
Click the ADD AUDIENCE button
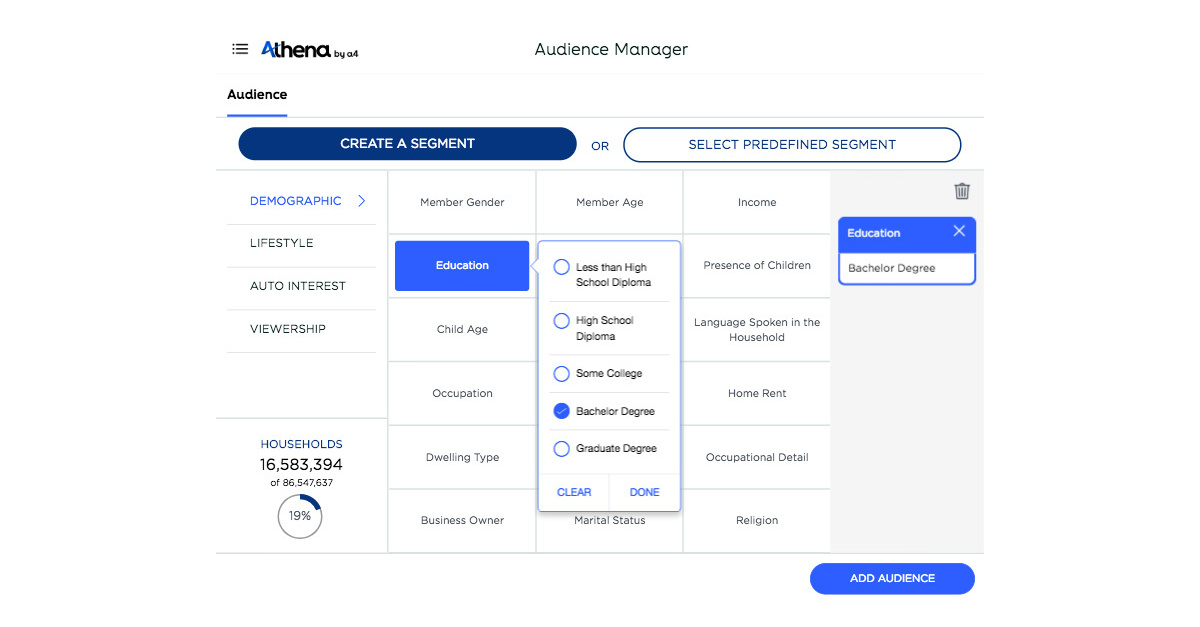click(891, 578)
